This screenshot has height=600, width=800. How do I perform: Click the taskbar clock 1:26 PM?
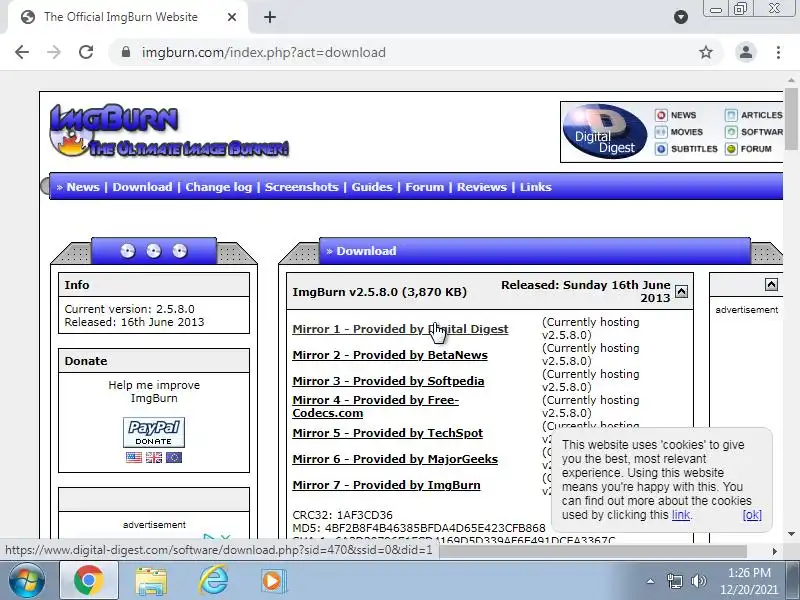click(748, 573)
